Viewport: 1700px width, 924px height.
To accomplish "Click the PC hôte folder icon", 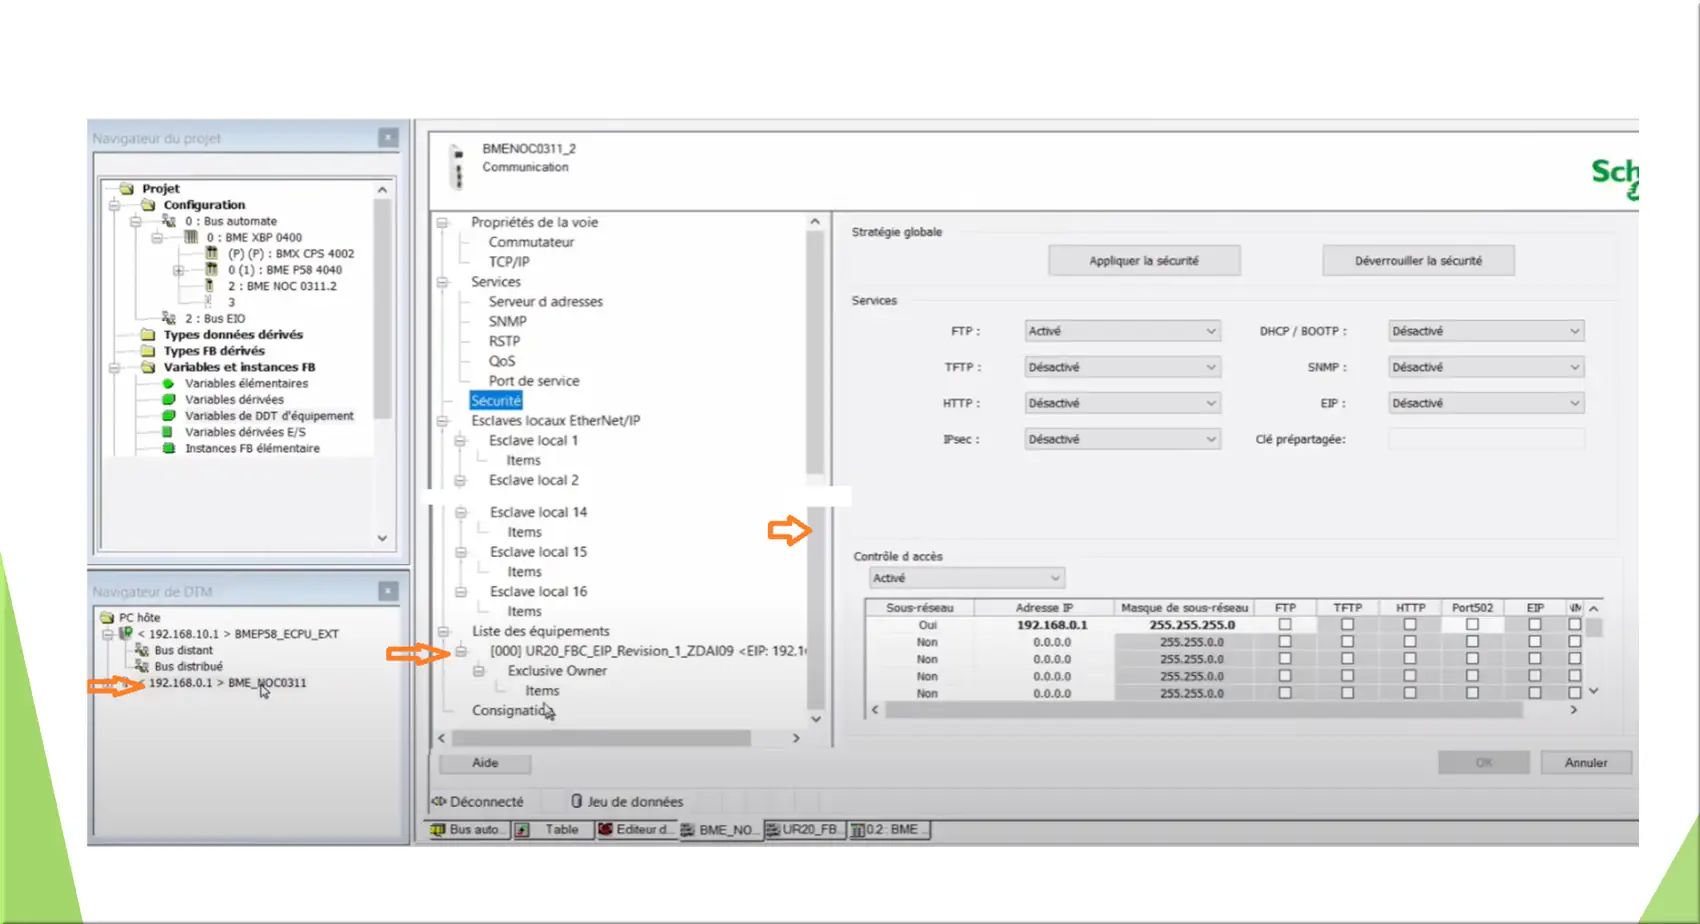I will (107, 617).
